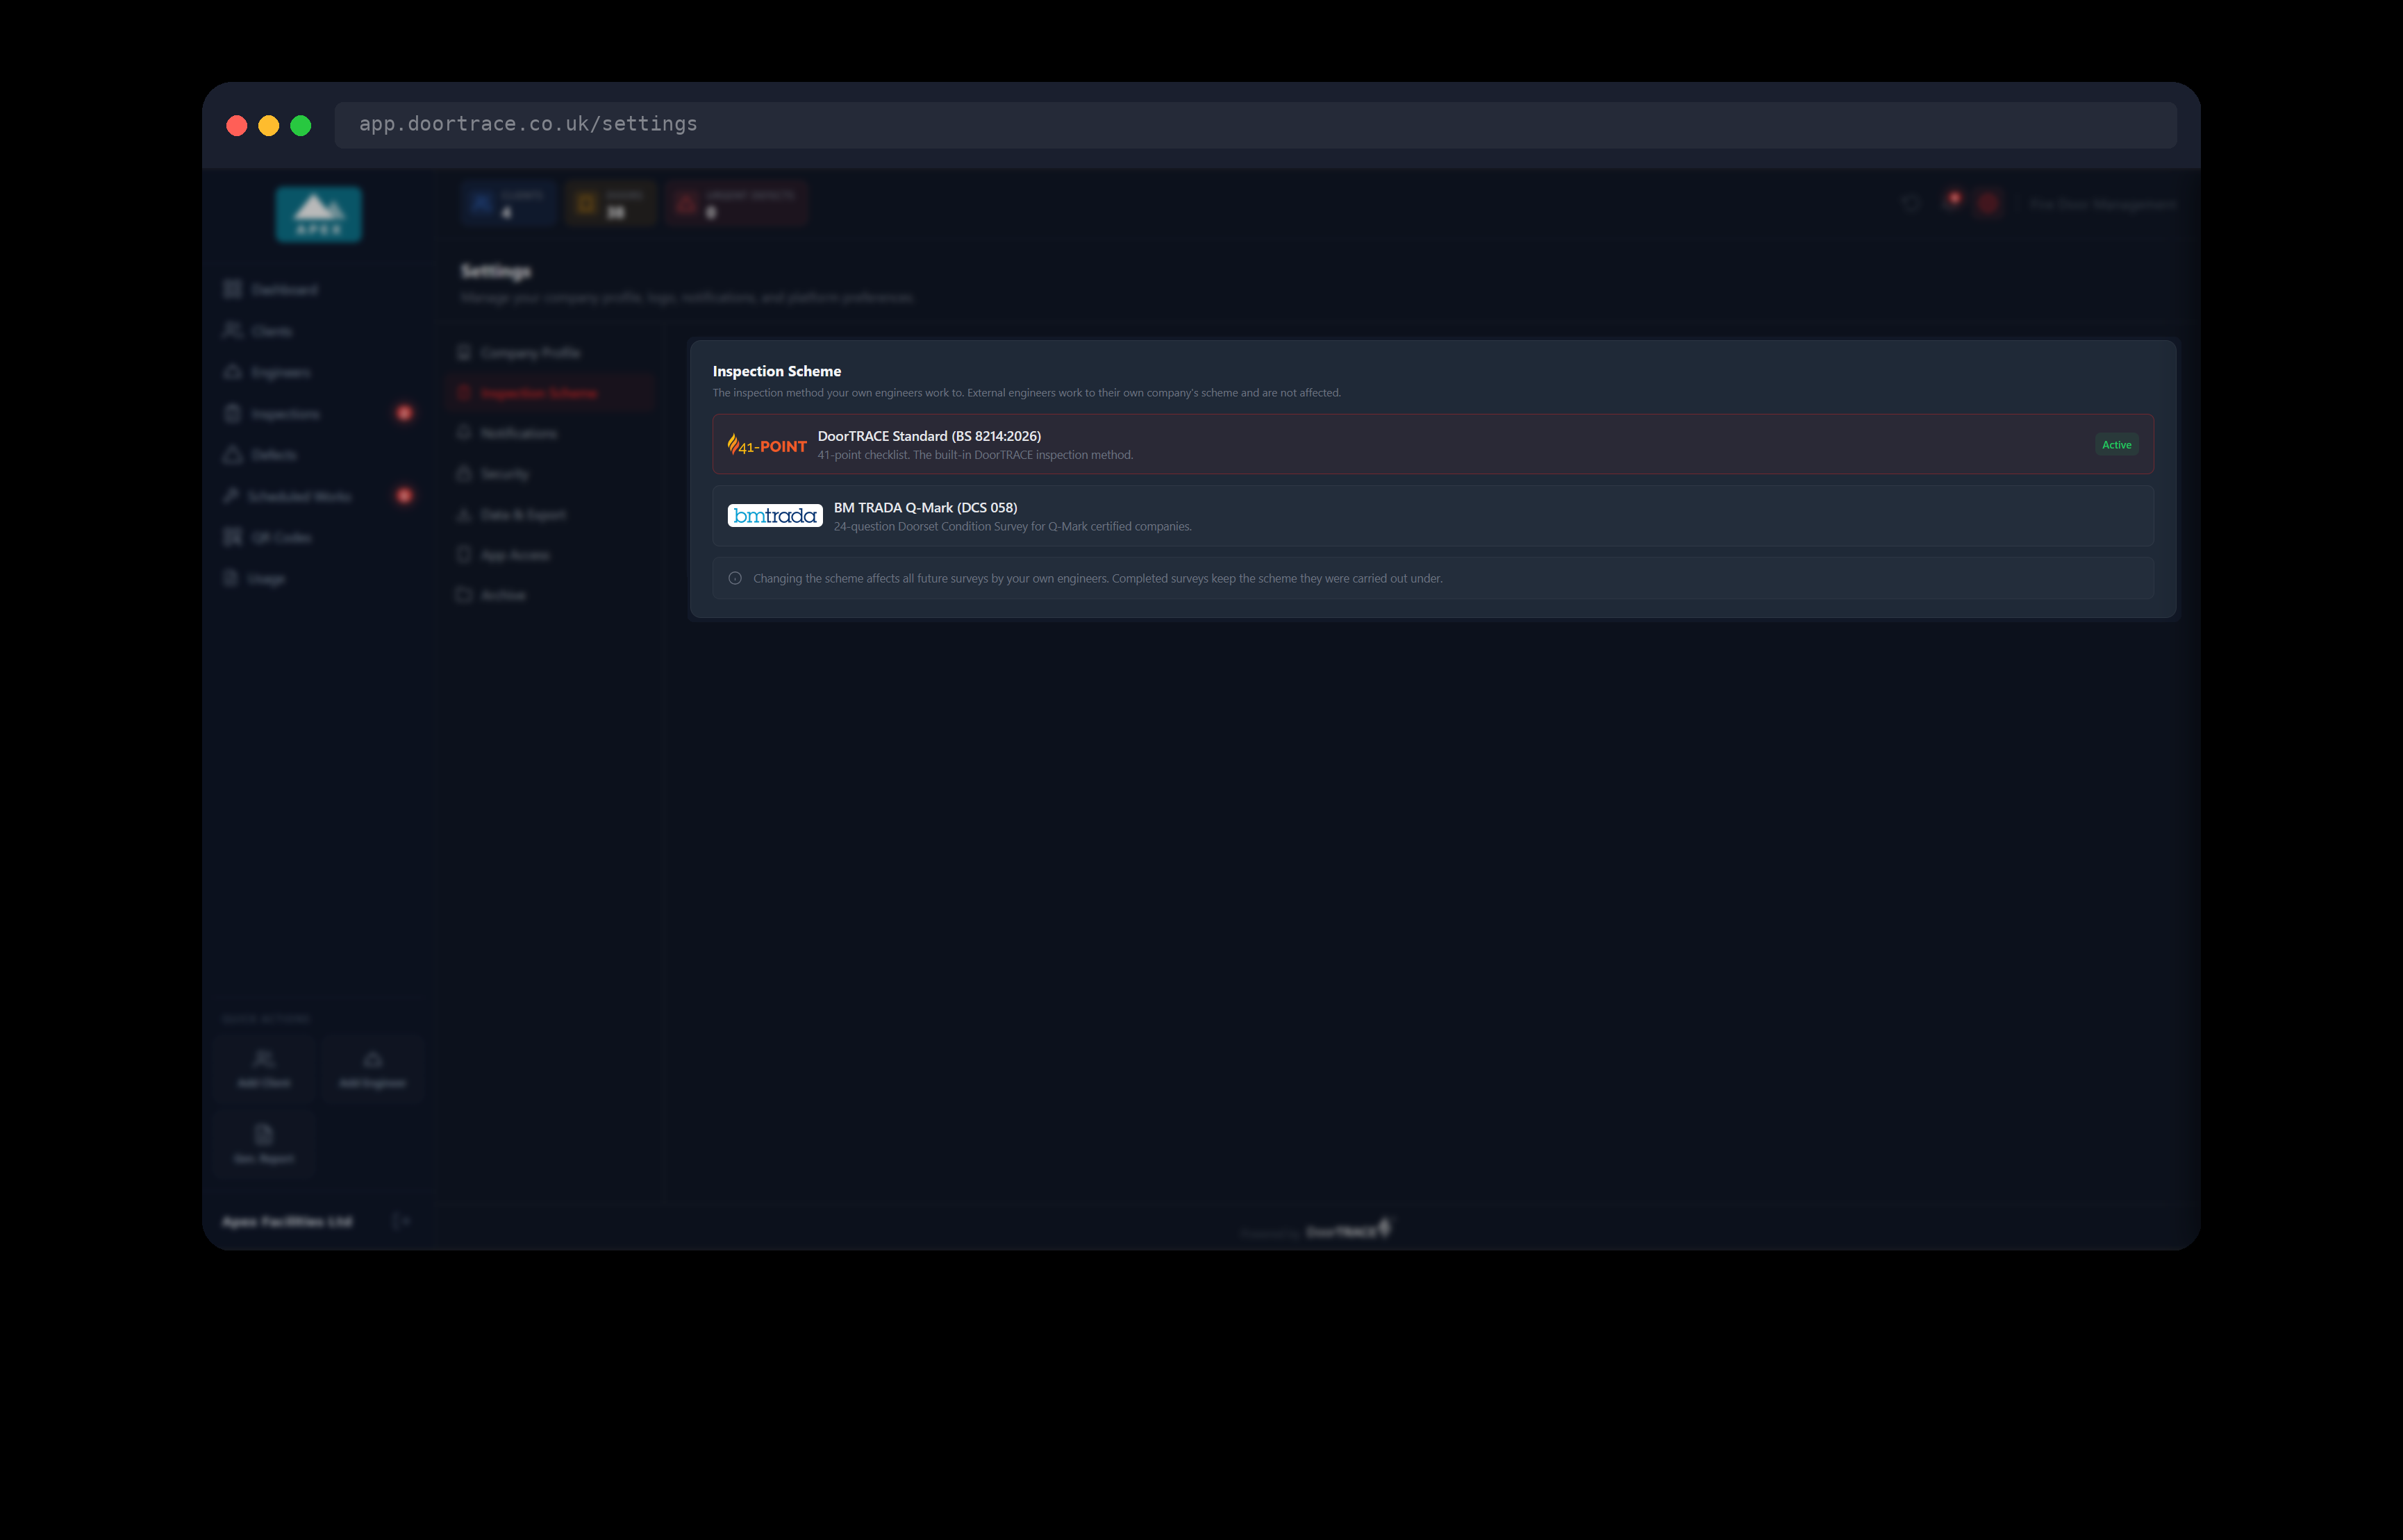Click the app.doortrace.co.uk/settings address bar
Screen dimensions: 2403x1540
[x=1255, y=124]
